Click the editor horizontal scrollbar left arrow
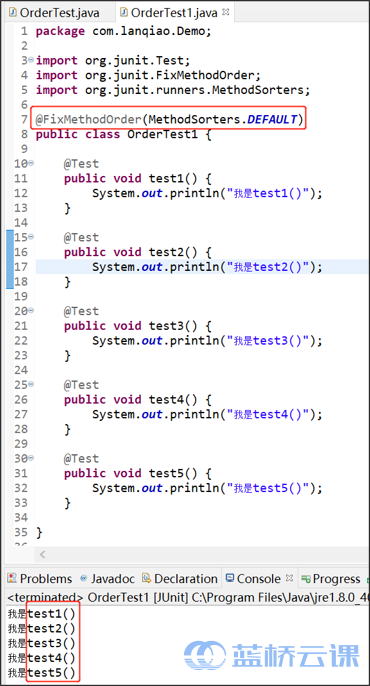370x686 pixels. tap(42, 554)
